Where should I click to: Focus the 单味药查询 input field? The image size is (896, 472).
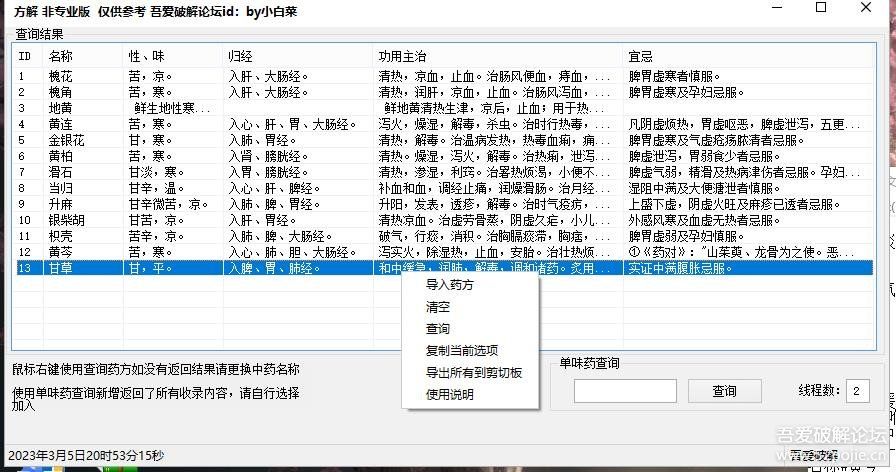[625, 391]
